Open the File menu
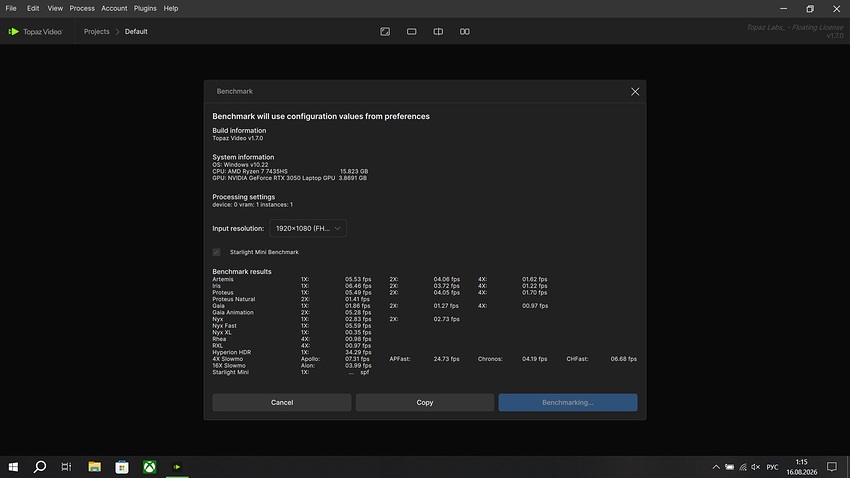The width and height of the screenshot is (850, 478). 11,8
